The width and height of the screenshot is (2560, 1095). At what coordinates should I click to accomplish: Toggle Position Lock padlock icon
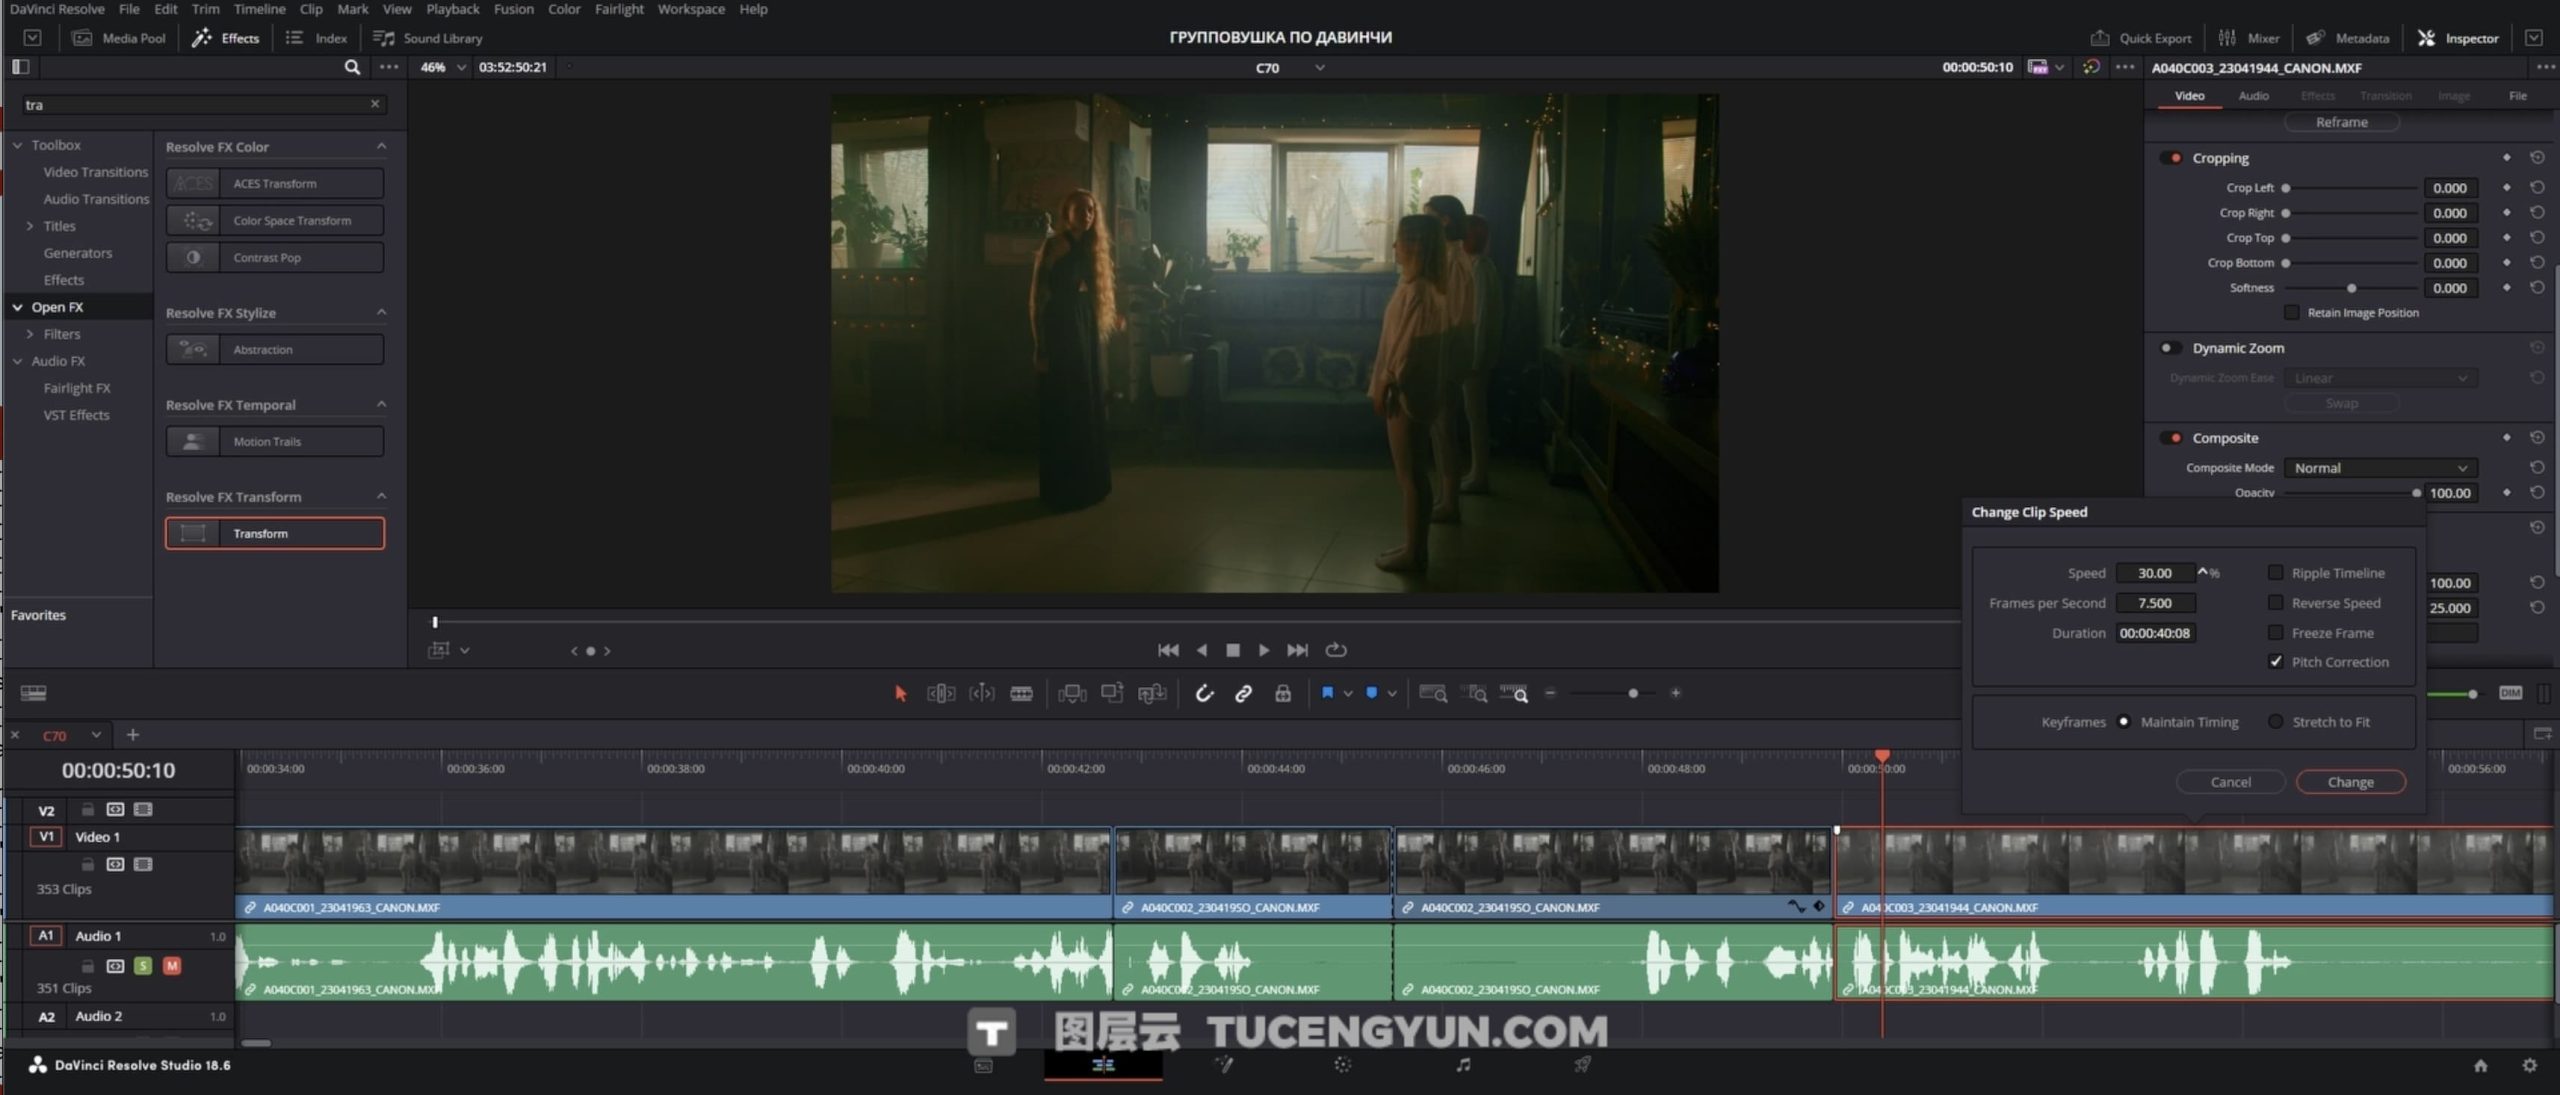1283,693
